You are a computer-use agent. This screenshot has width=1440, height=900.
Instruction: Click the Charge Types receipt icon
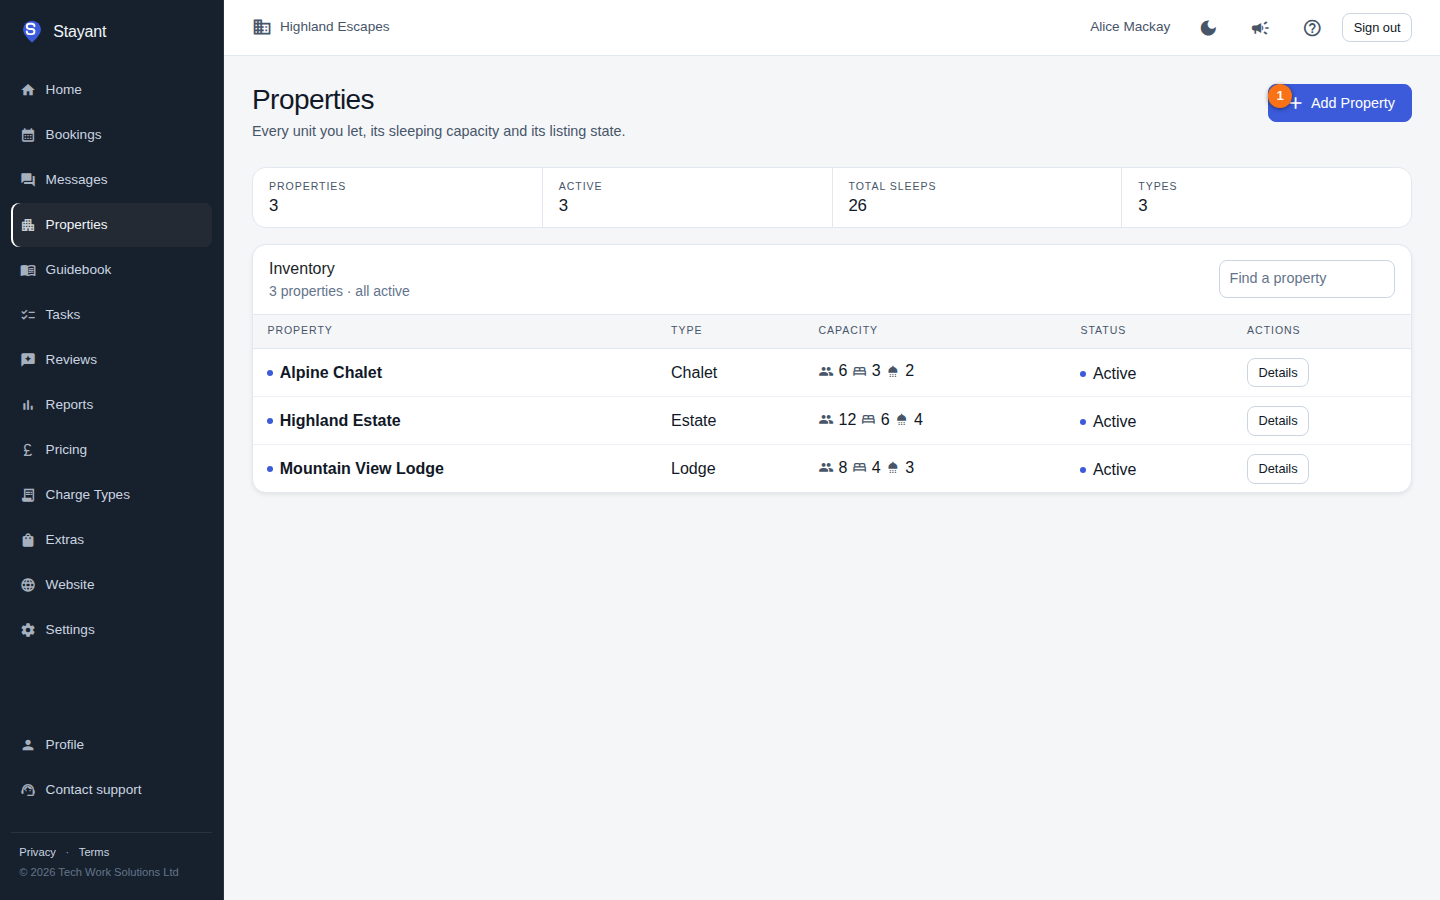coord(28,495)
